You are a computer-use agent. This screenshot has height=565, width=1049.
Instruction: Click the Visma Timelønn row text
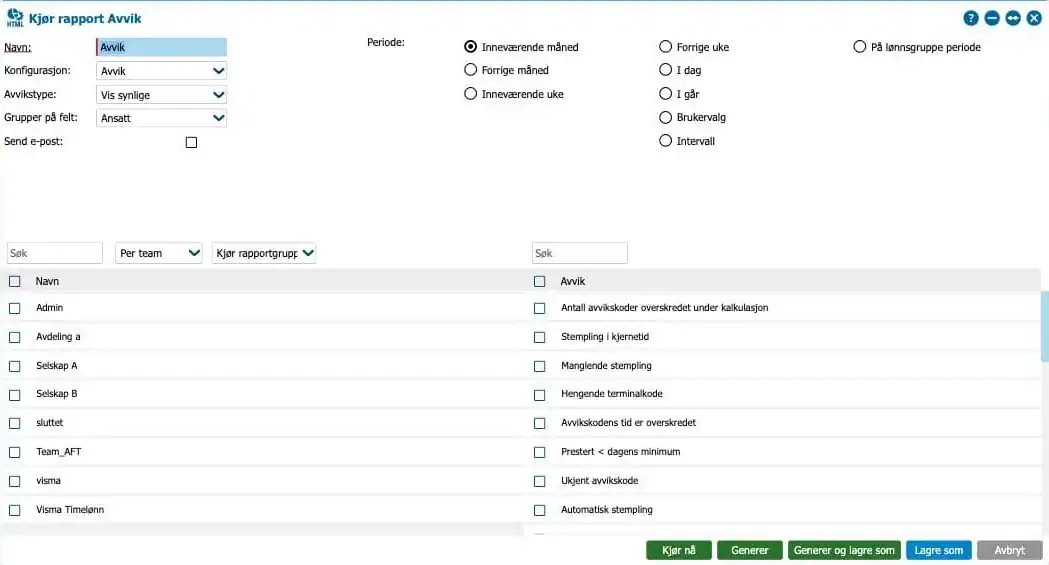click(70, 510)
